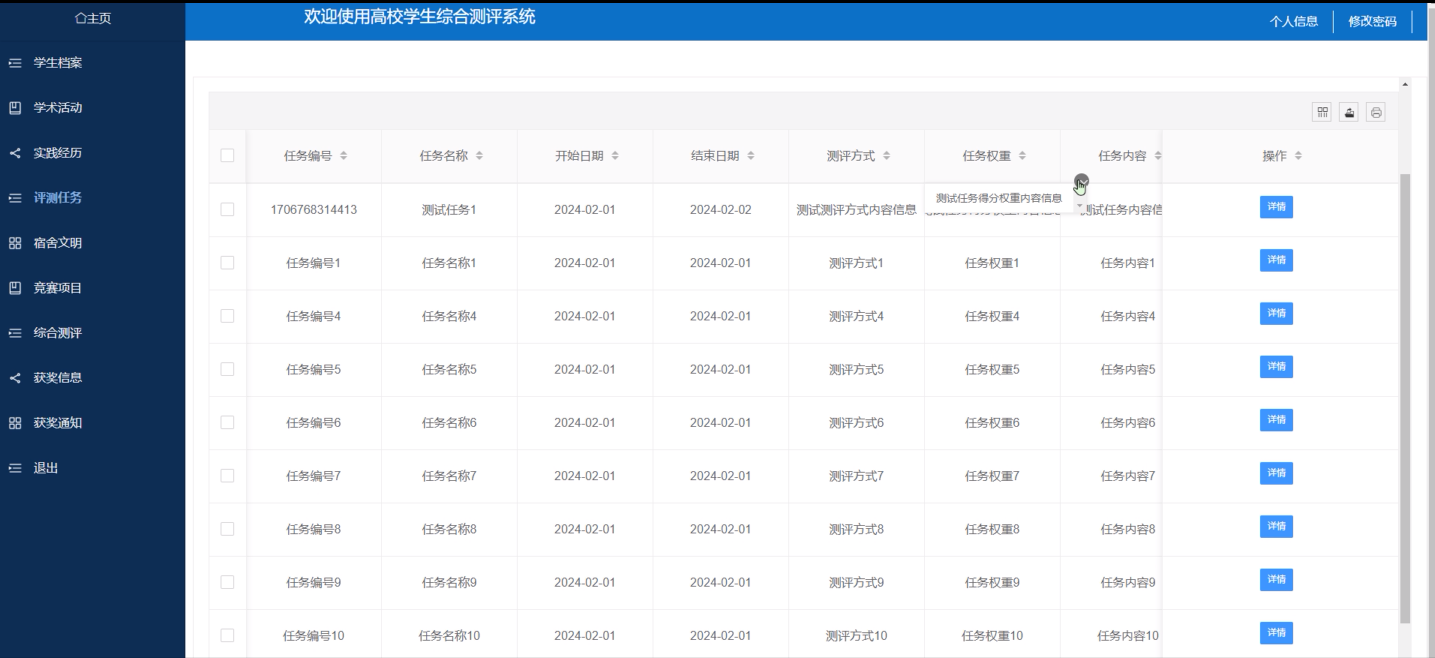Screen dimensions: 1435x658
Task: Check the row checkbox for 任务名称10
Action: pos(227,635)
